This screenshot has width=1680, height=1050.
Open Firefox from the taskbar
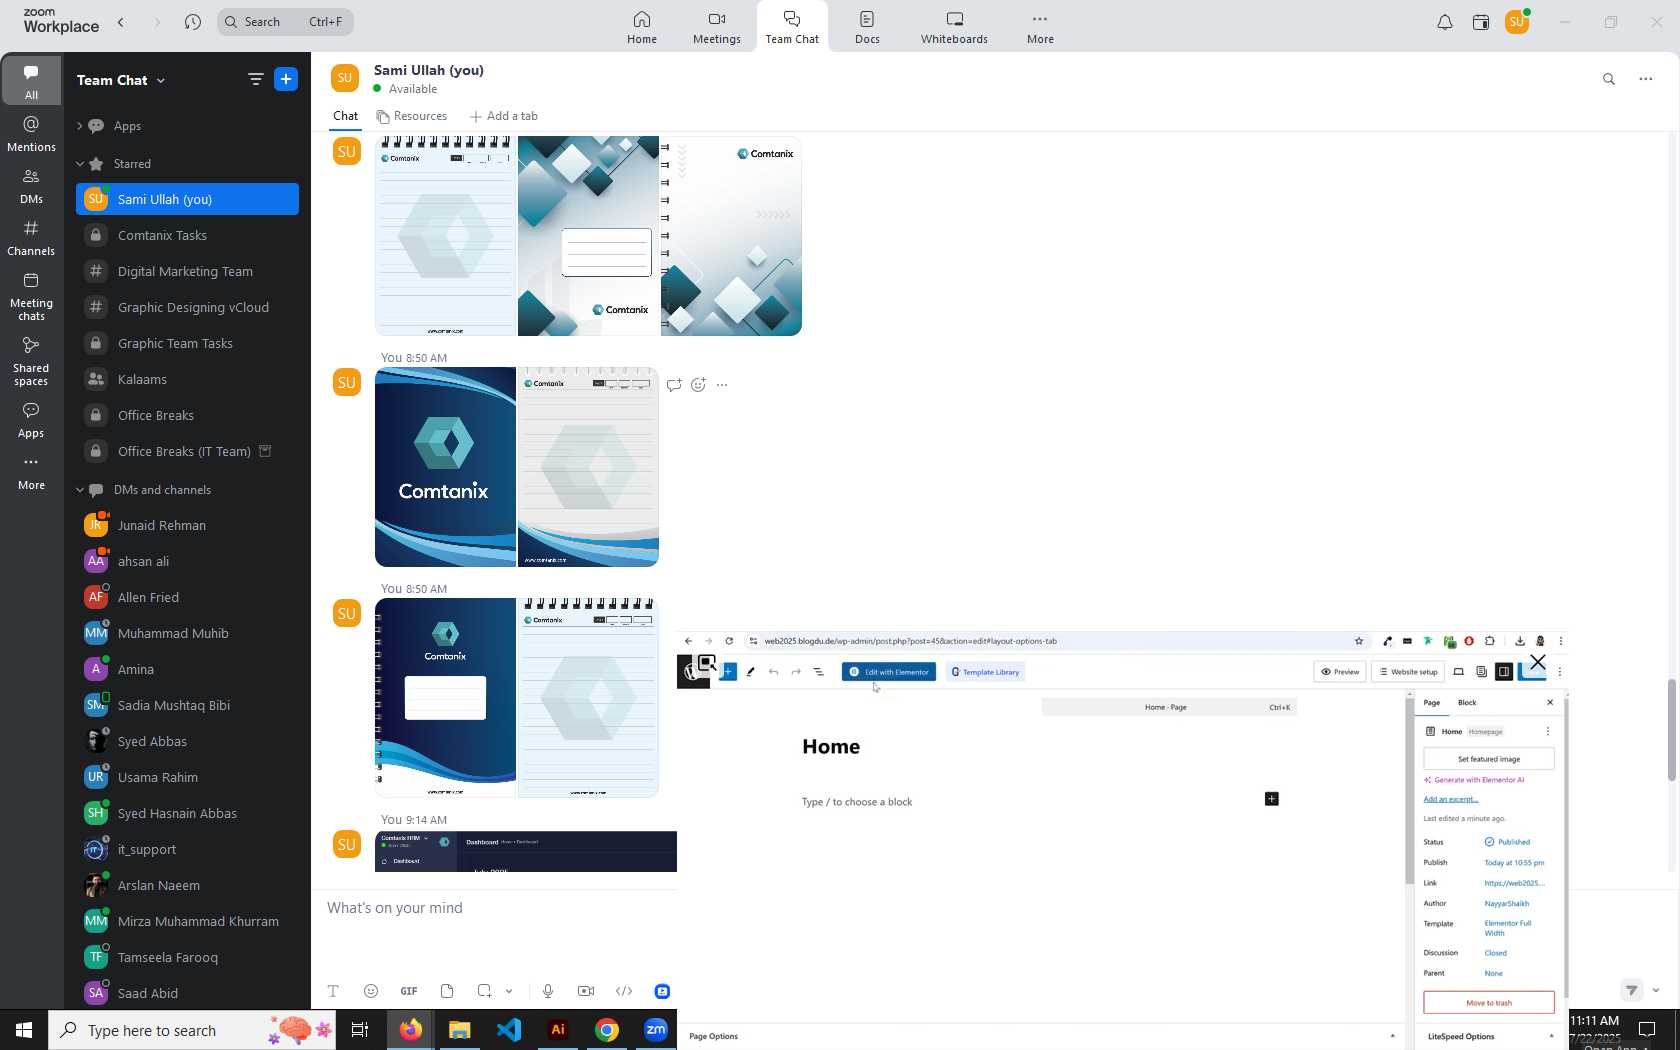(410, 1030)
